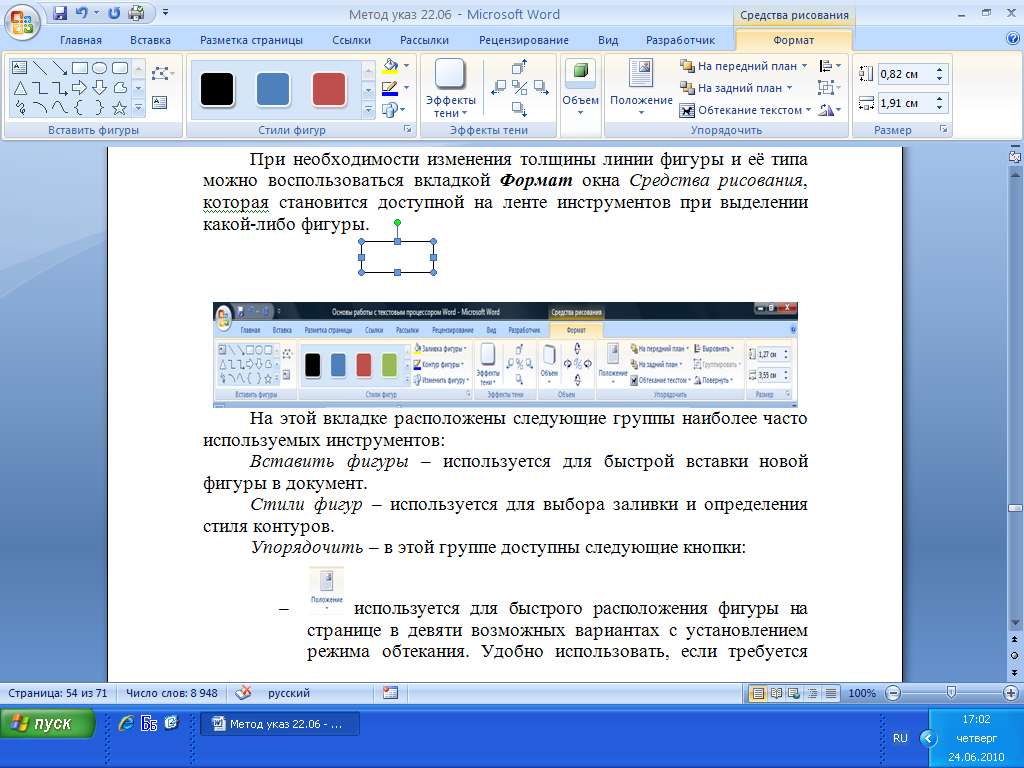
Task: Click the shape height field 0,82 см
Action: pyautogui.click(x=907, y=74)
